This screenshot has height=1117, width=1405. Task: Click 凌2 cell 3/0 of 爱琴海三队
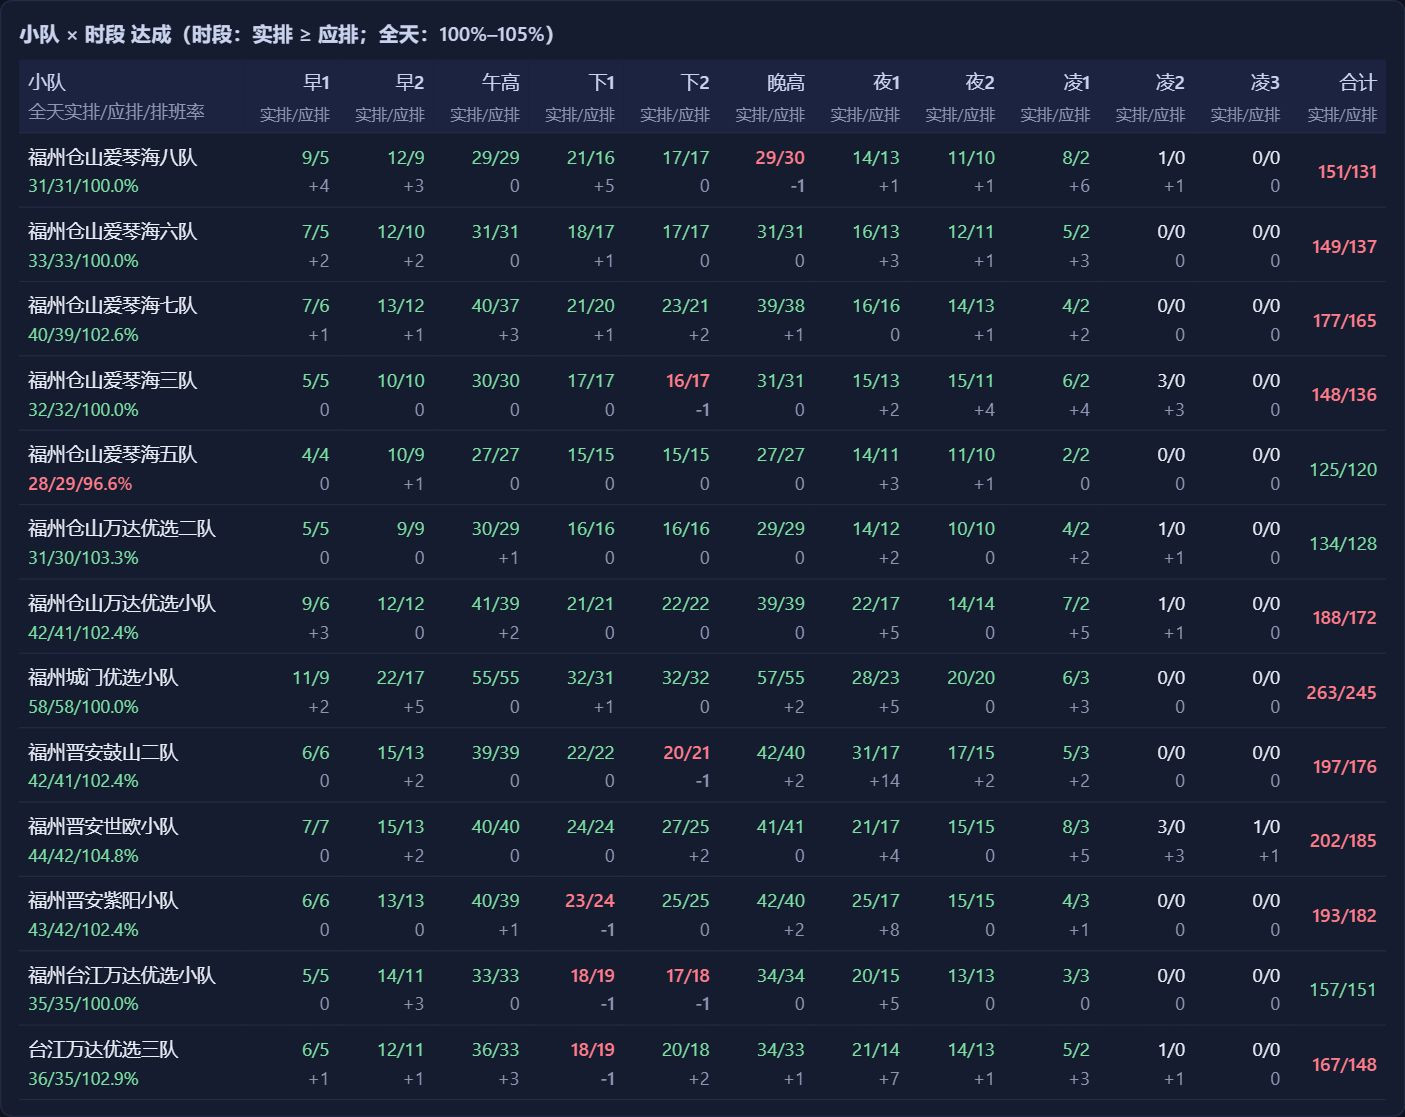tap(1171, 381)
